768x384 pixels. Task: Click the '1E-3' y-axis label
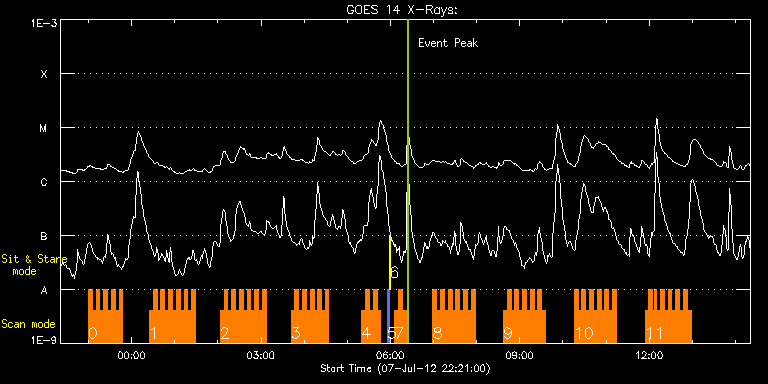(44, 23)
